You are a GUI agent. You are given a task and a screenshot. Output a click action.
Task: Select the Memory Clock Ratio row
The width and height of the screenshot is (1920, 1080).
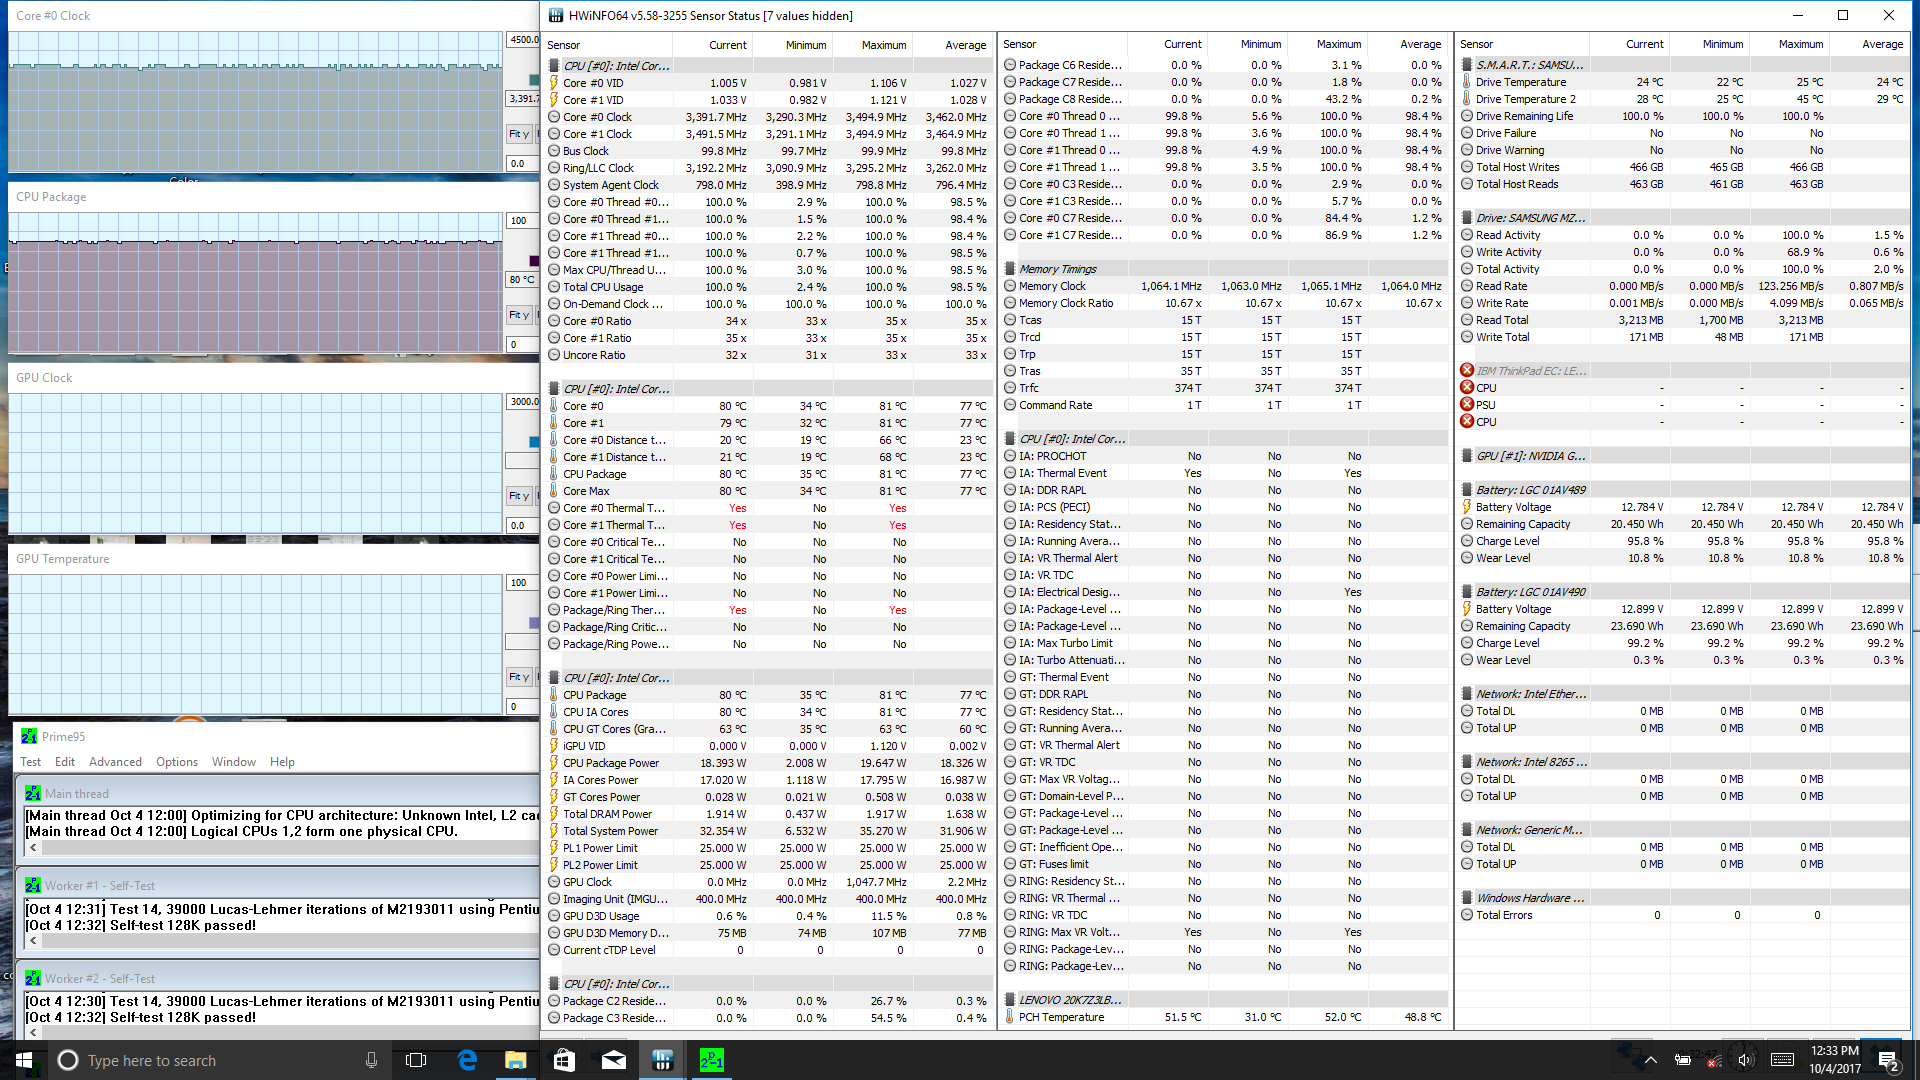(x=1225, y=303)
